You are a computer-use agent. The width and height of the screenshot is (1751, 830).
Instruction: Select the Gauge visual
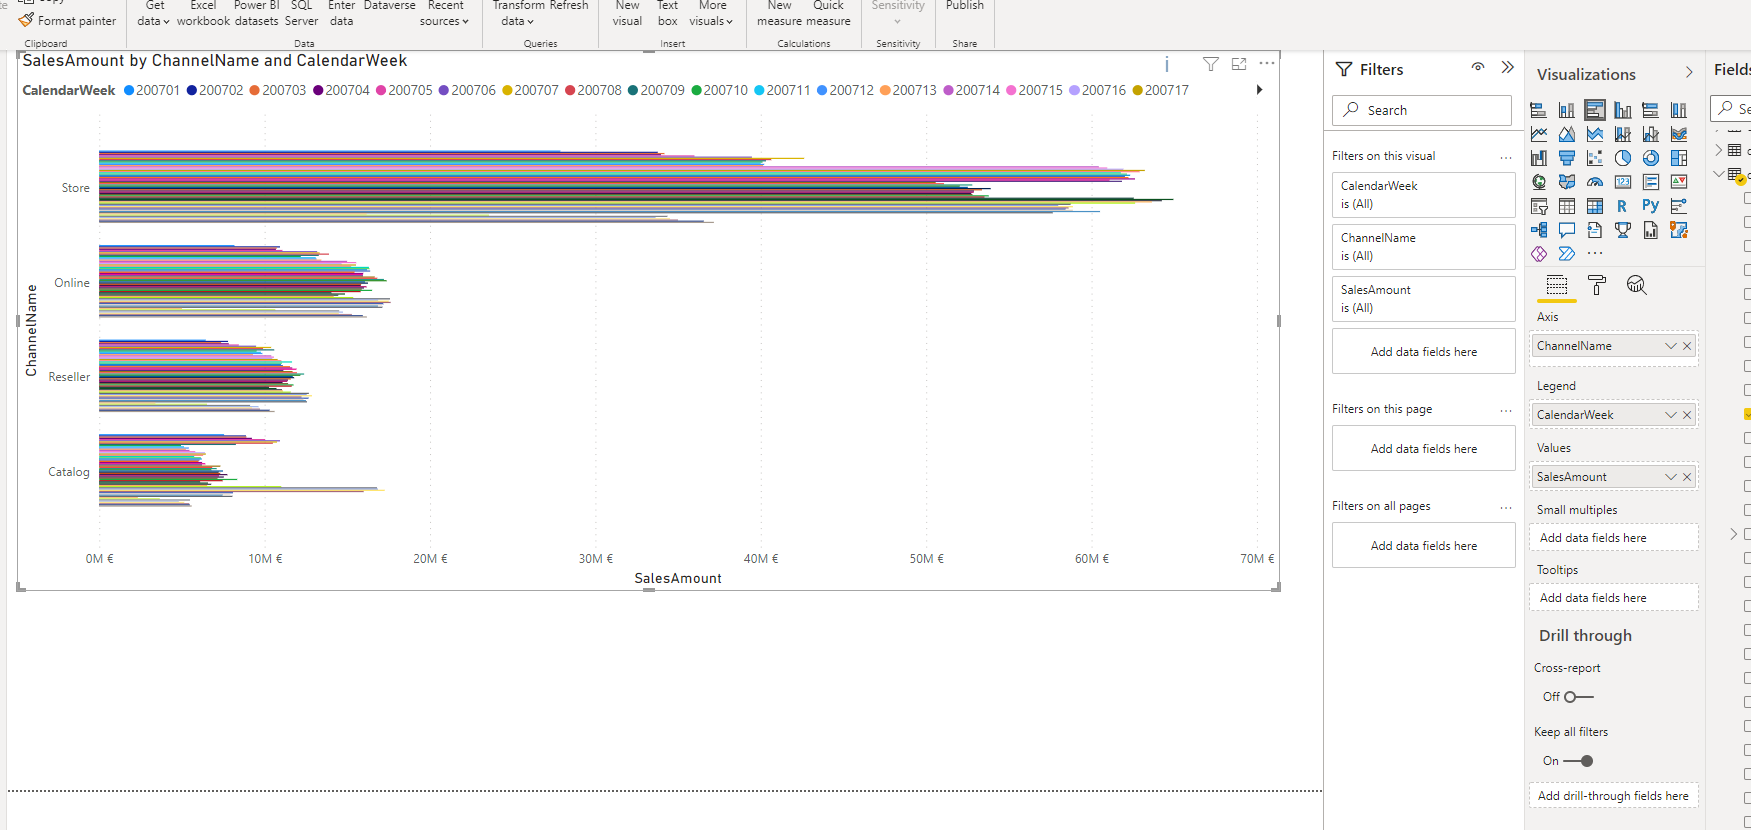[1595, 182]
